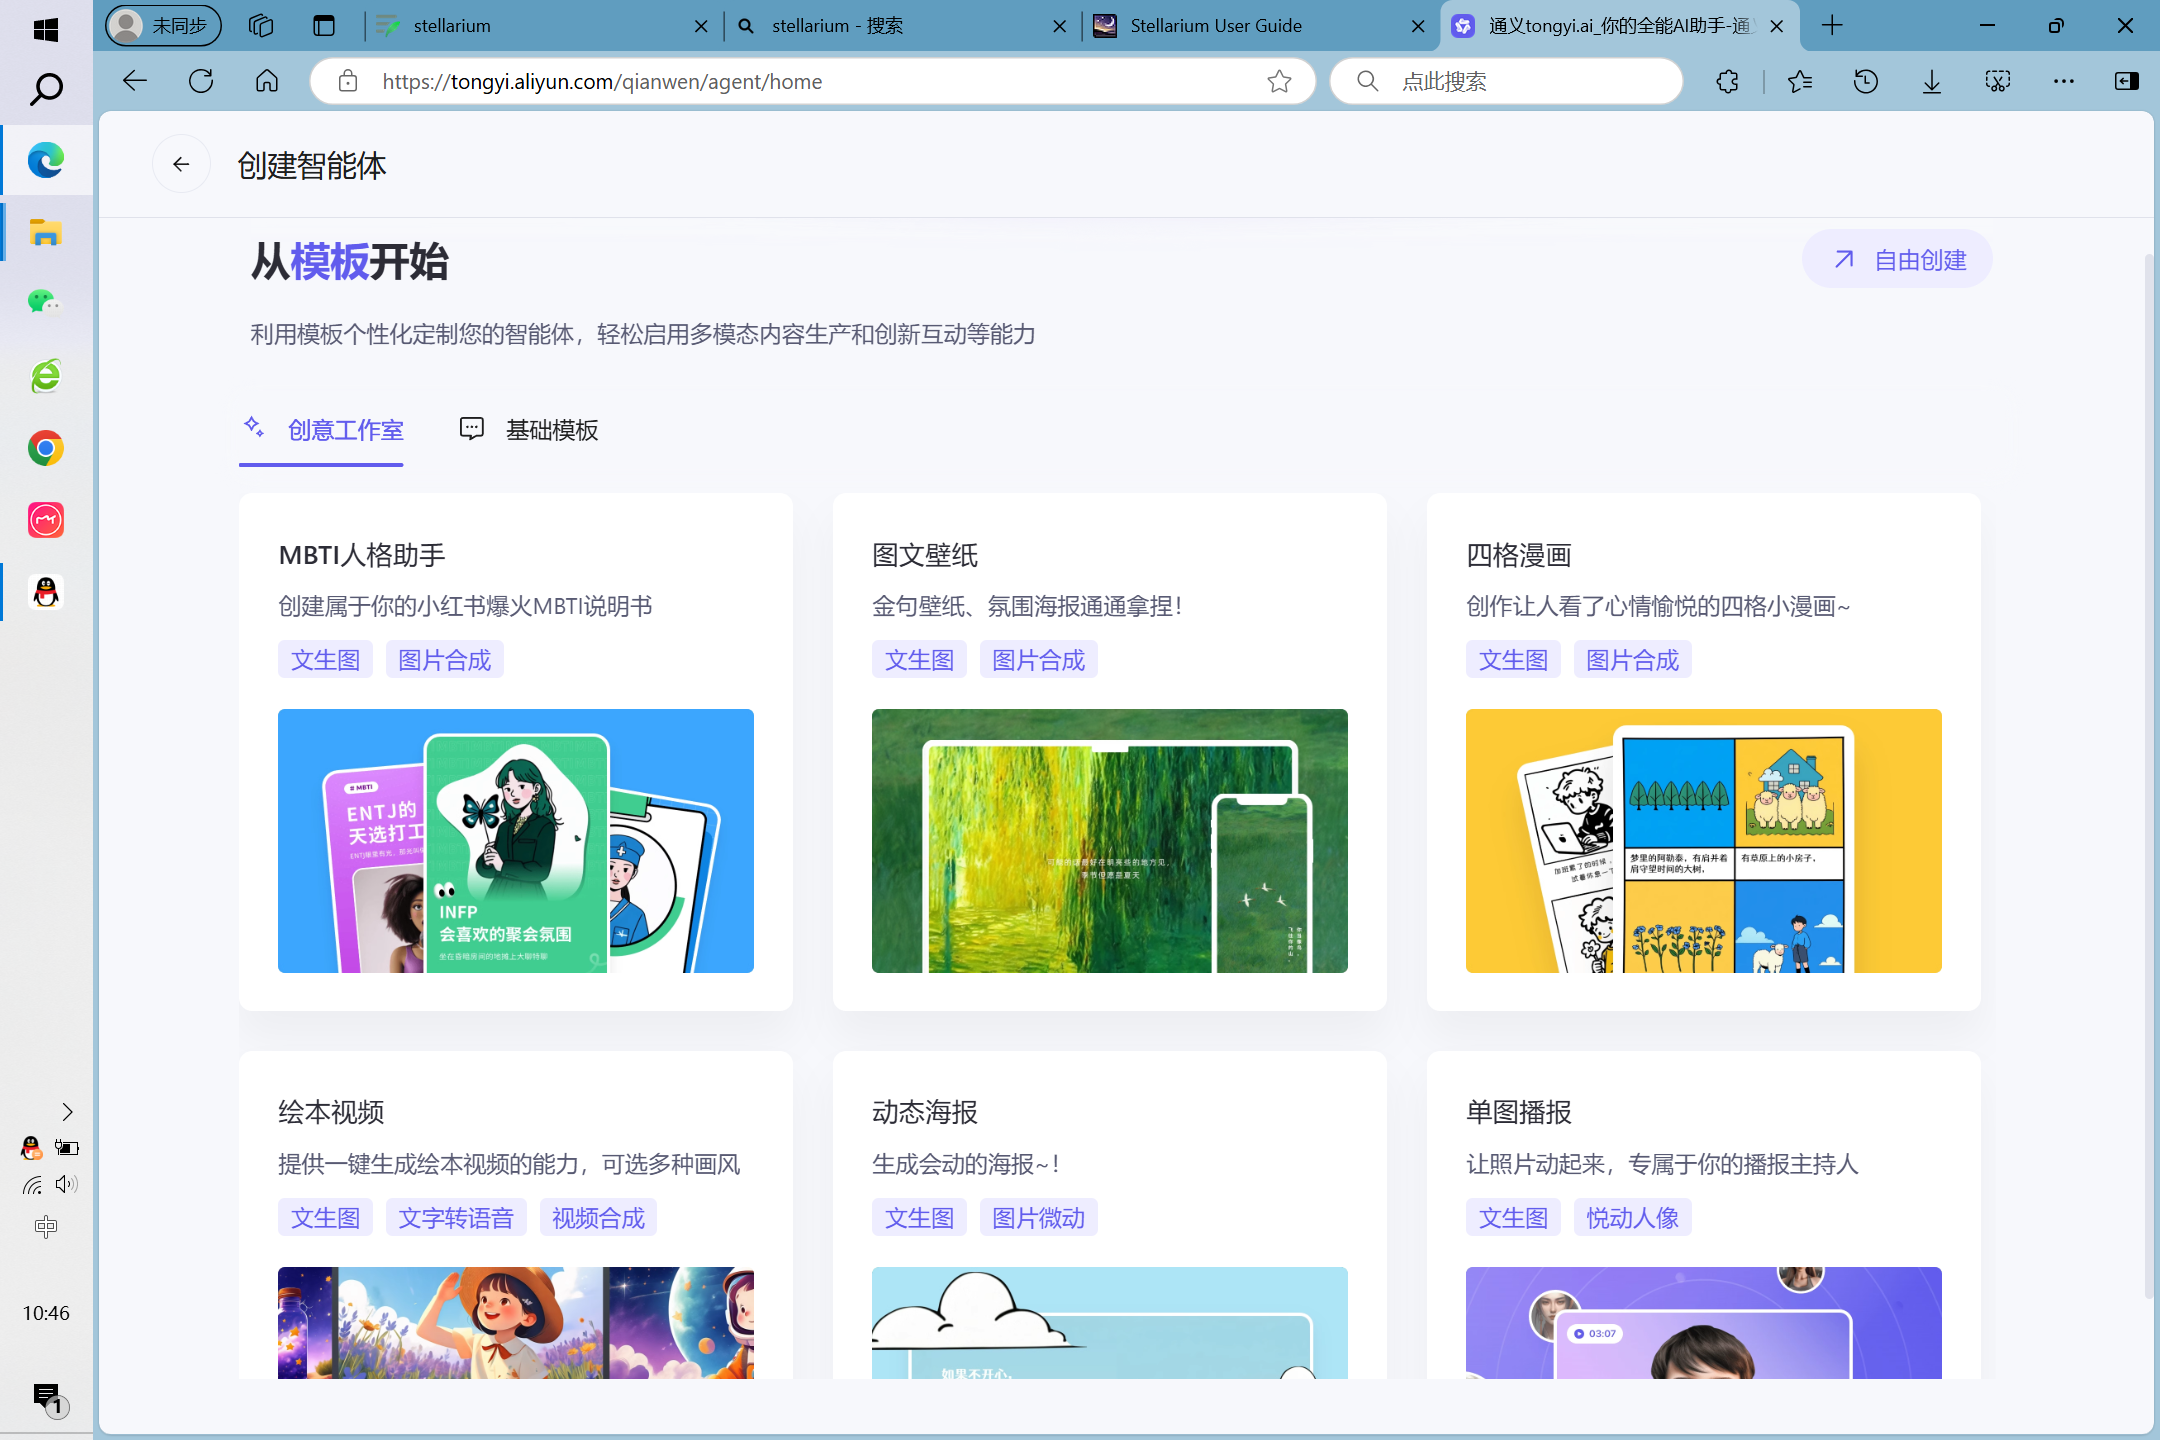Open the volume control icon
The height and width of the screenshot is (1440, 2160).
coord(66,1185)
